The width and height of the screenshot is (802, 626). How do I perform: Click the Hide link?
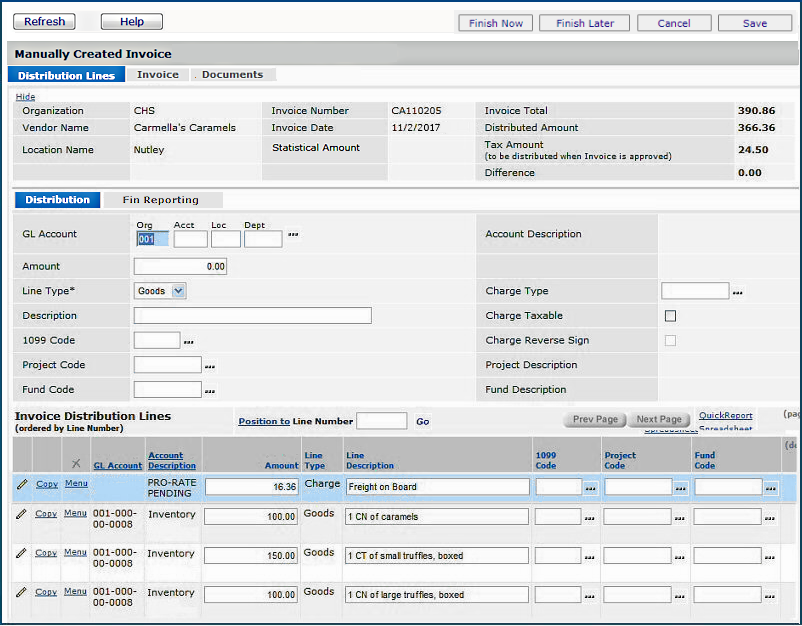(25, 97)
